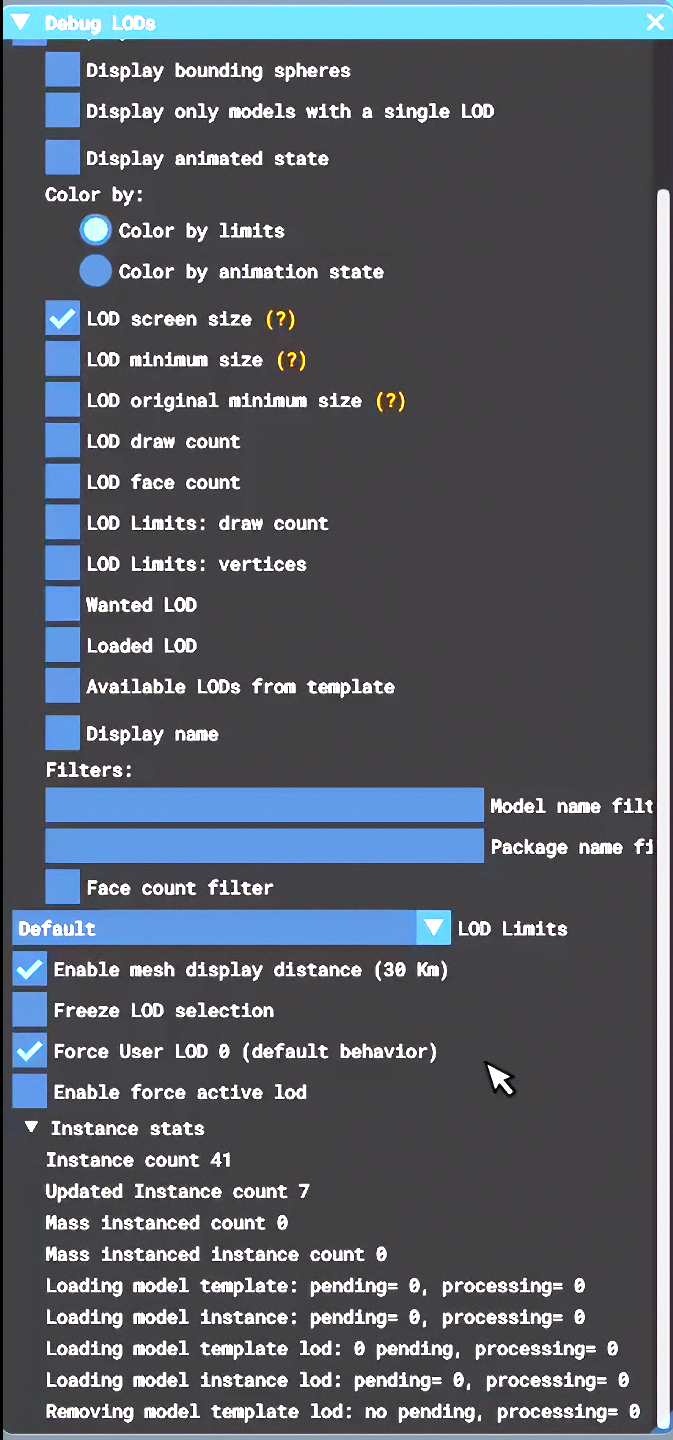The image size is (673, 1440).
Task: Collapse the Debug LODs window title triangle
Action: [x=20, y=22]
